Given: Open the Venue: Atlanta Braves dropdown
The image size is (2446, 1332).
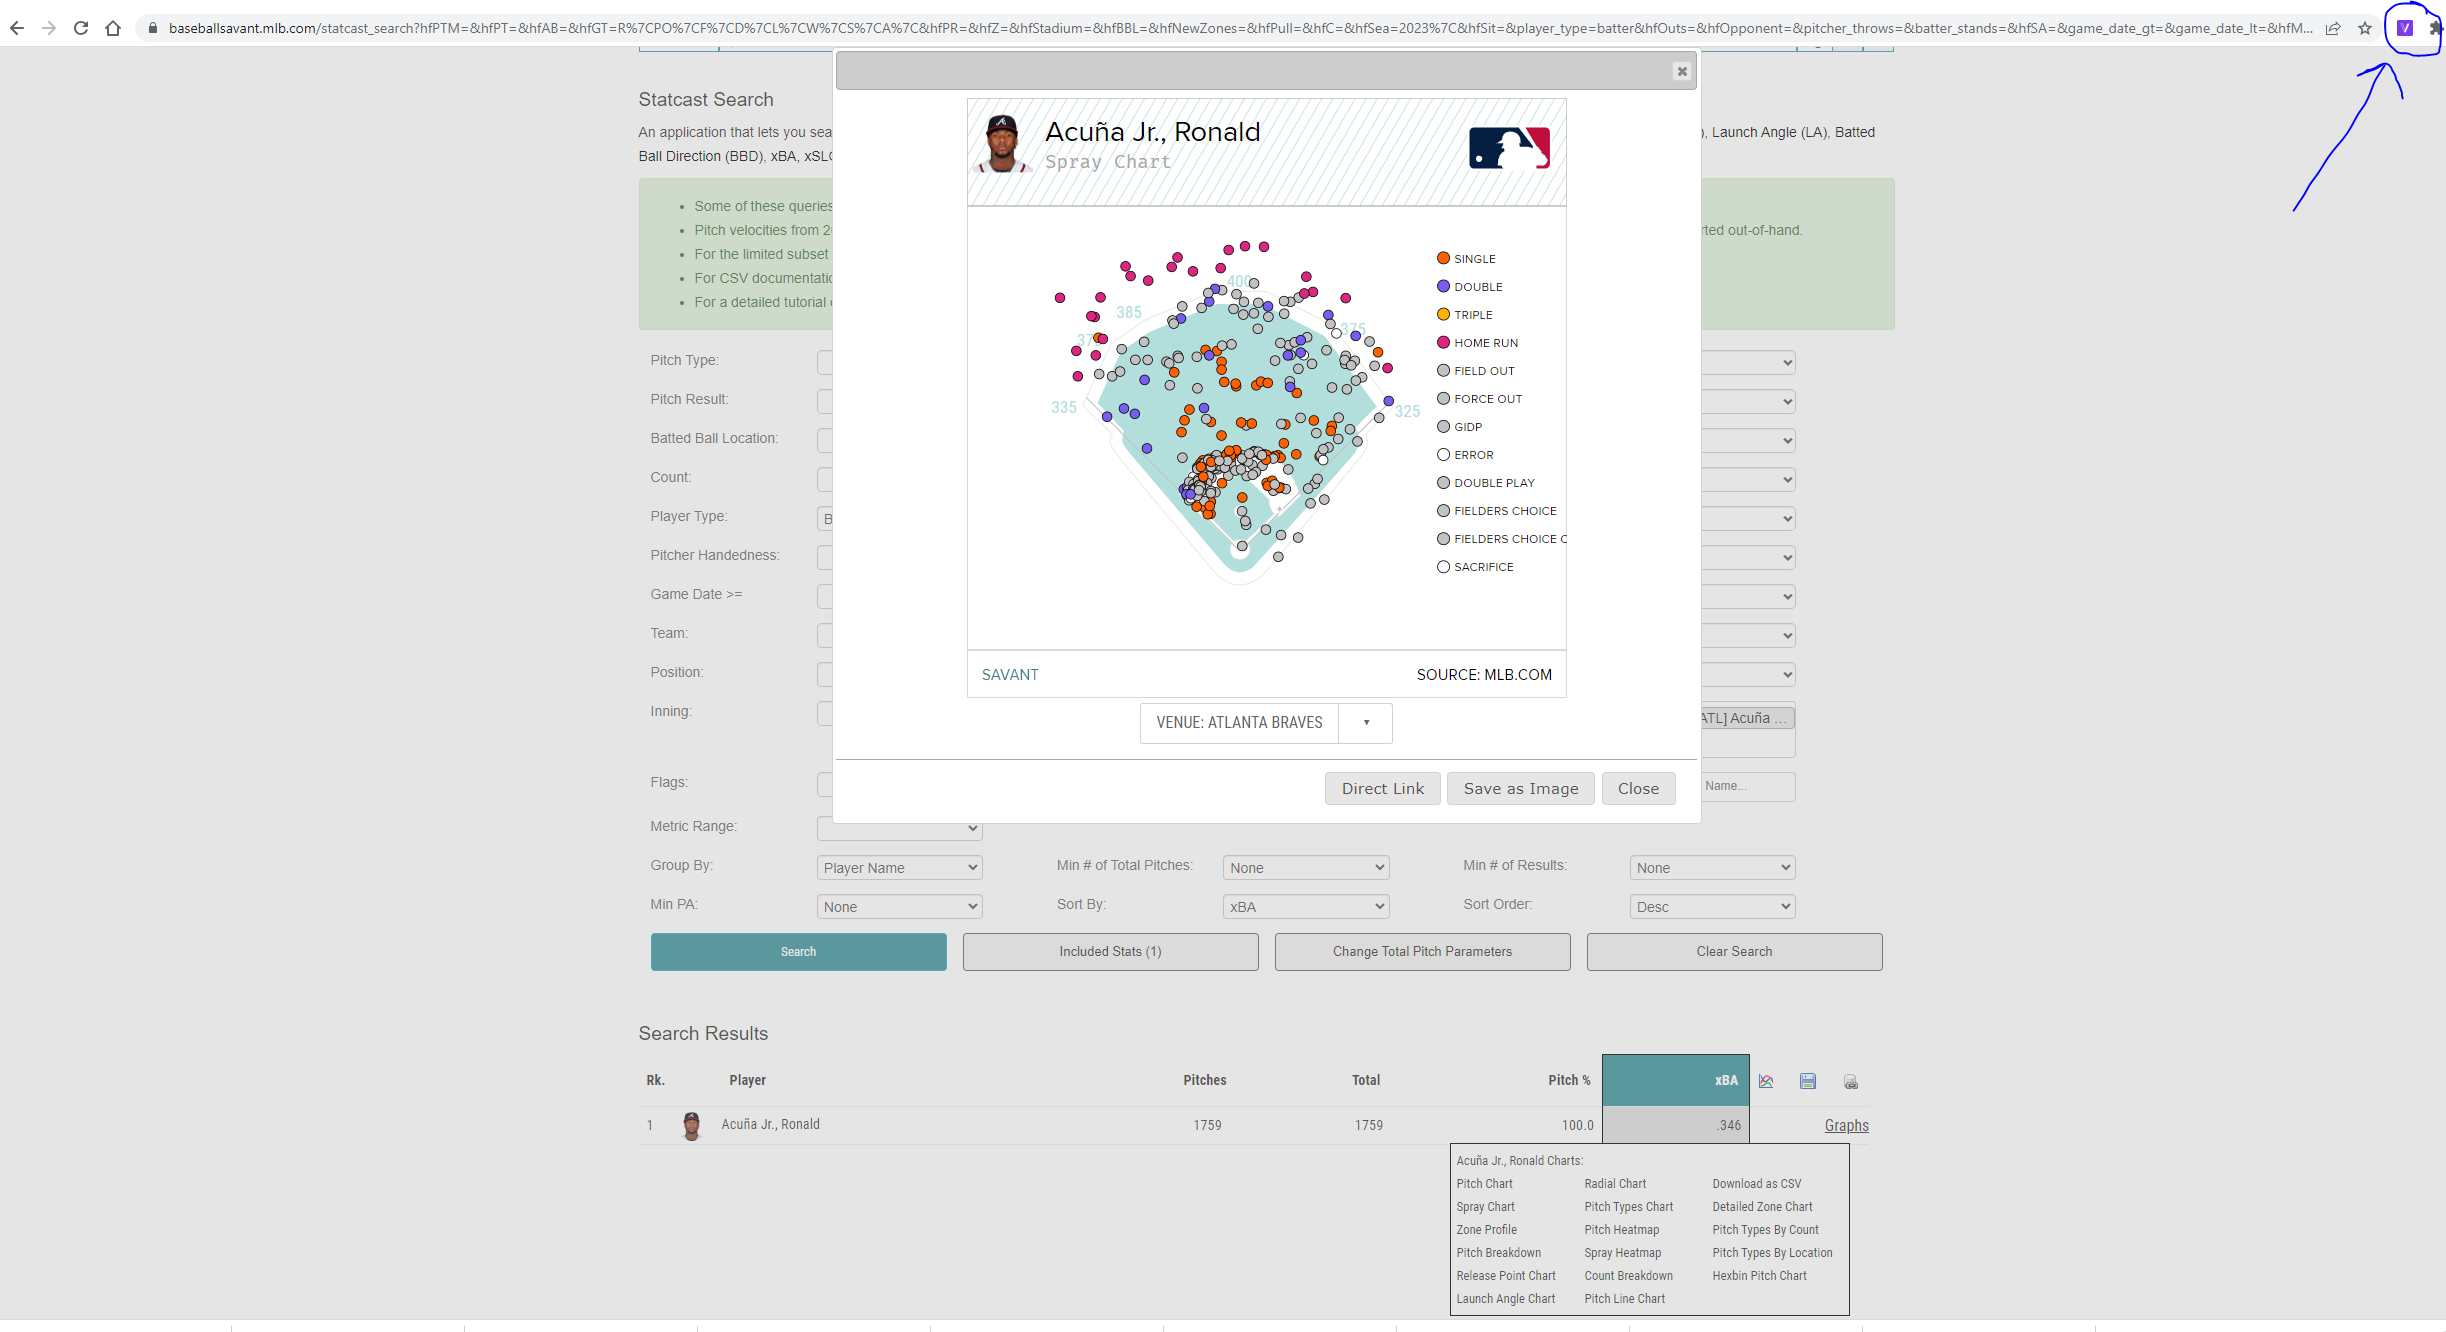Looking at the screenshot, I should click(x=1266, y=723).
